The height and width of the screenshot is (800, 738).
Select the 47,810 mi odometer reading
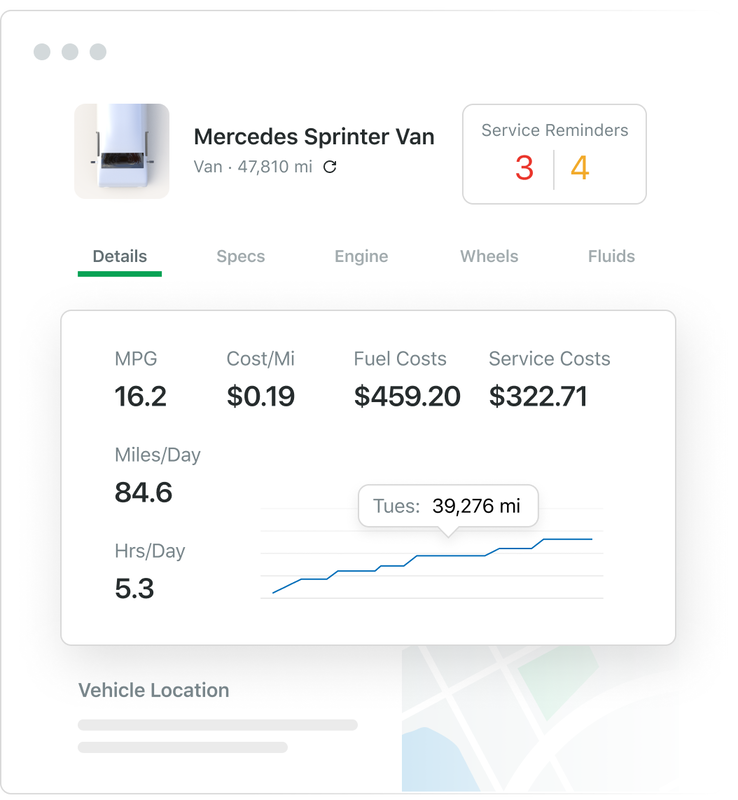(x=275, y=167)
